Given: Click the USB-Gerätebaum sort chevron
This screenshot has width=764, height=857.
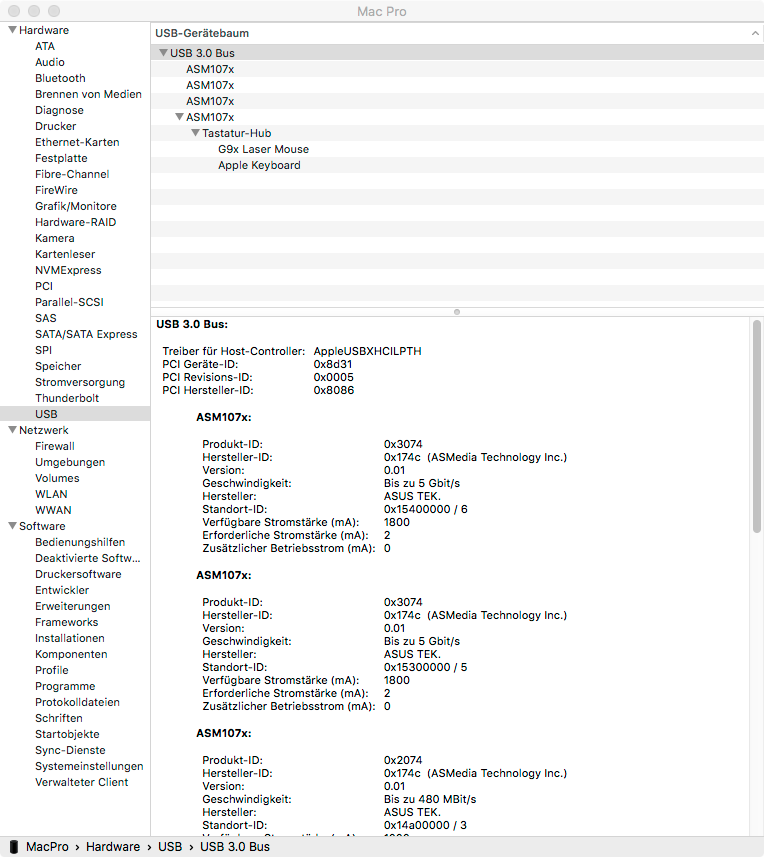Looking at the screenshot, I should click(755, 33).
